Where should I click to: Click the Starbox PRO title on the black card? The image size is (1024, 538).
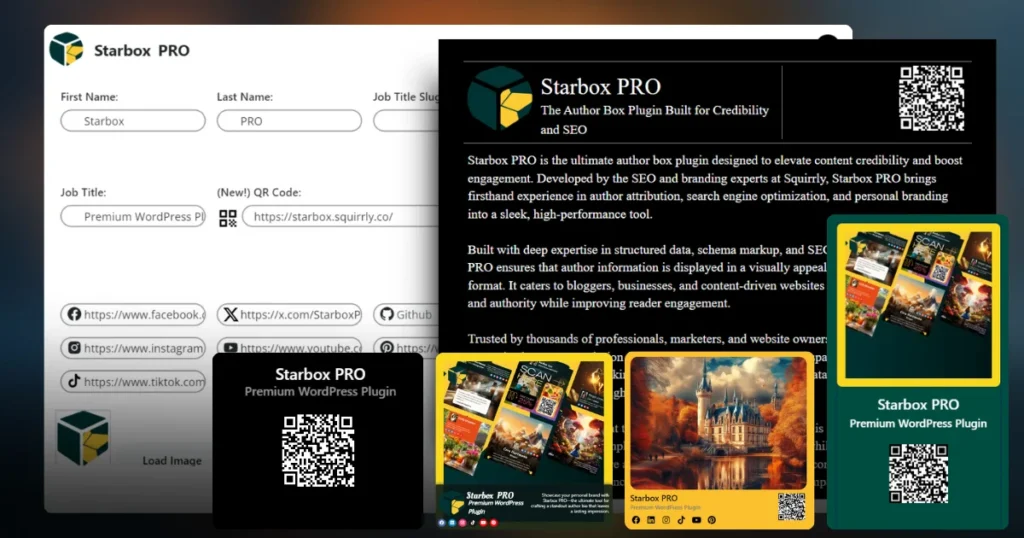click(x=320, y=374)
